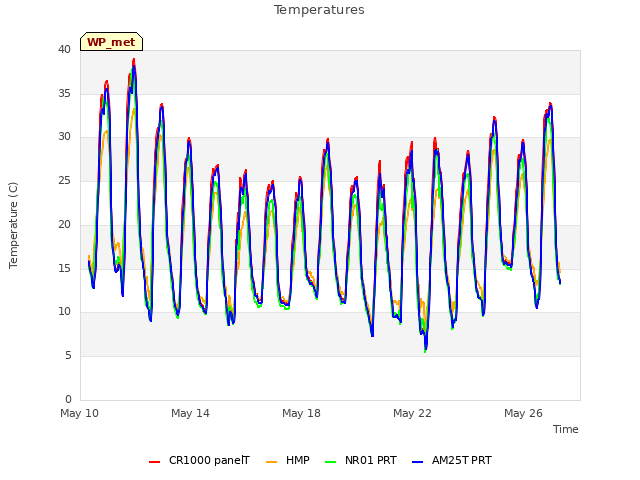Screen dimensions: 640x480
Task: Click the 25 y-axis tick label
Action: point(64,180)
